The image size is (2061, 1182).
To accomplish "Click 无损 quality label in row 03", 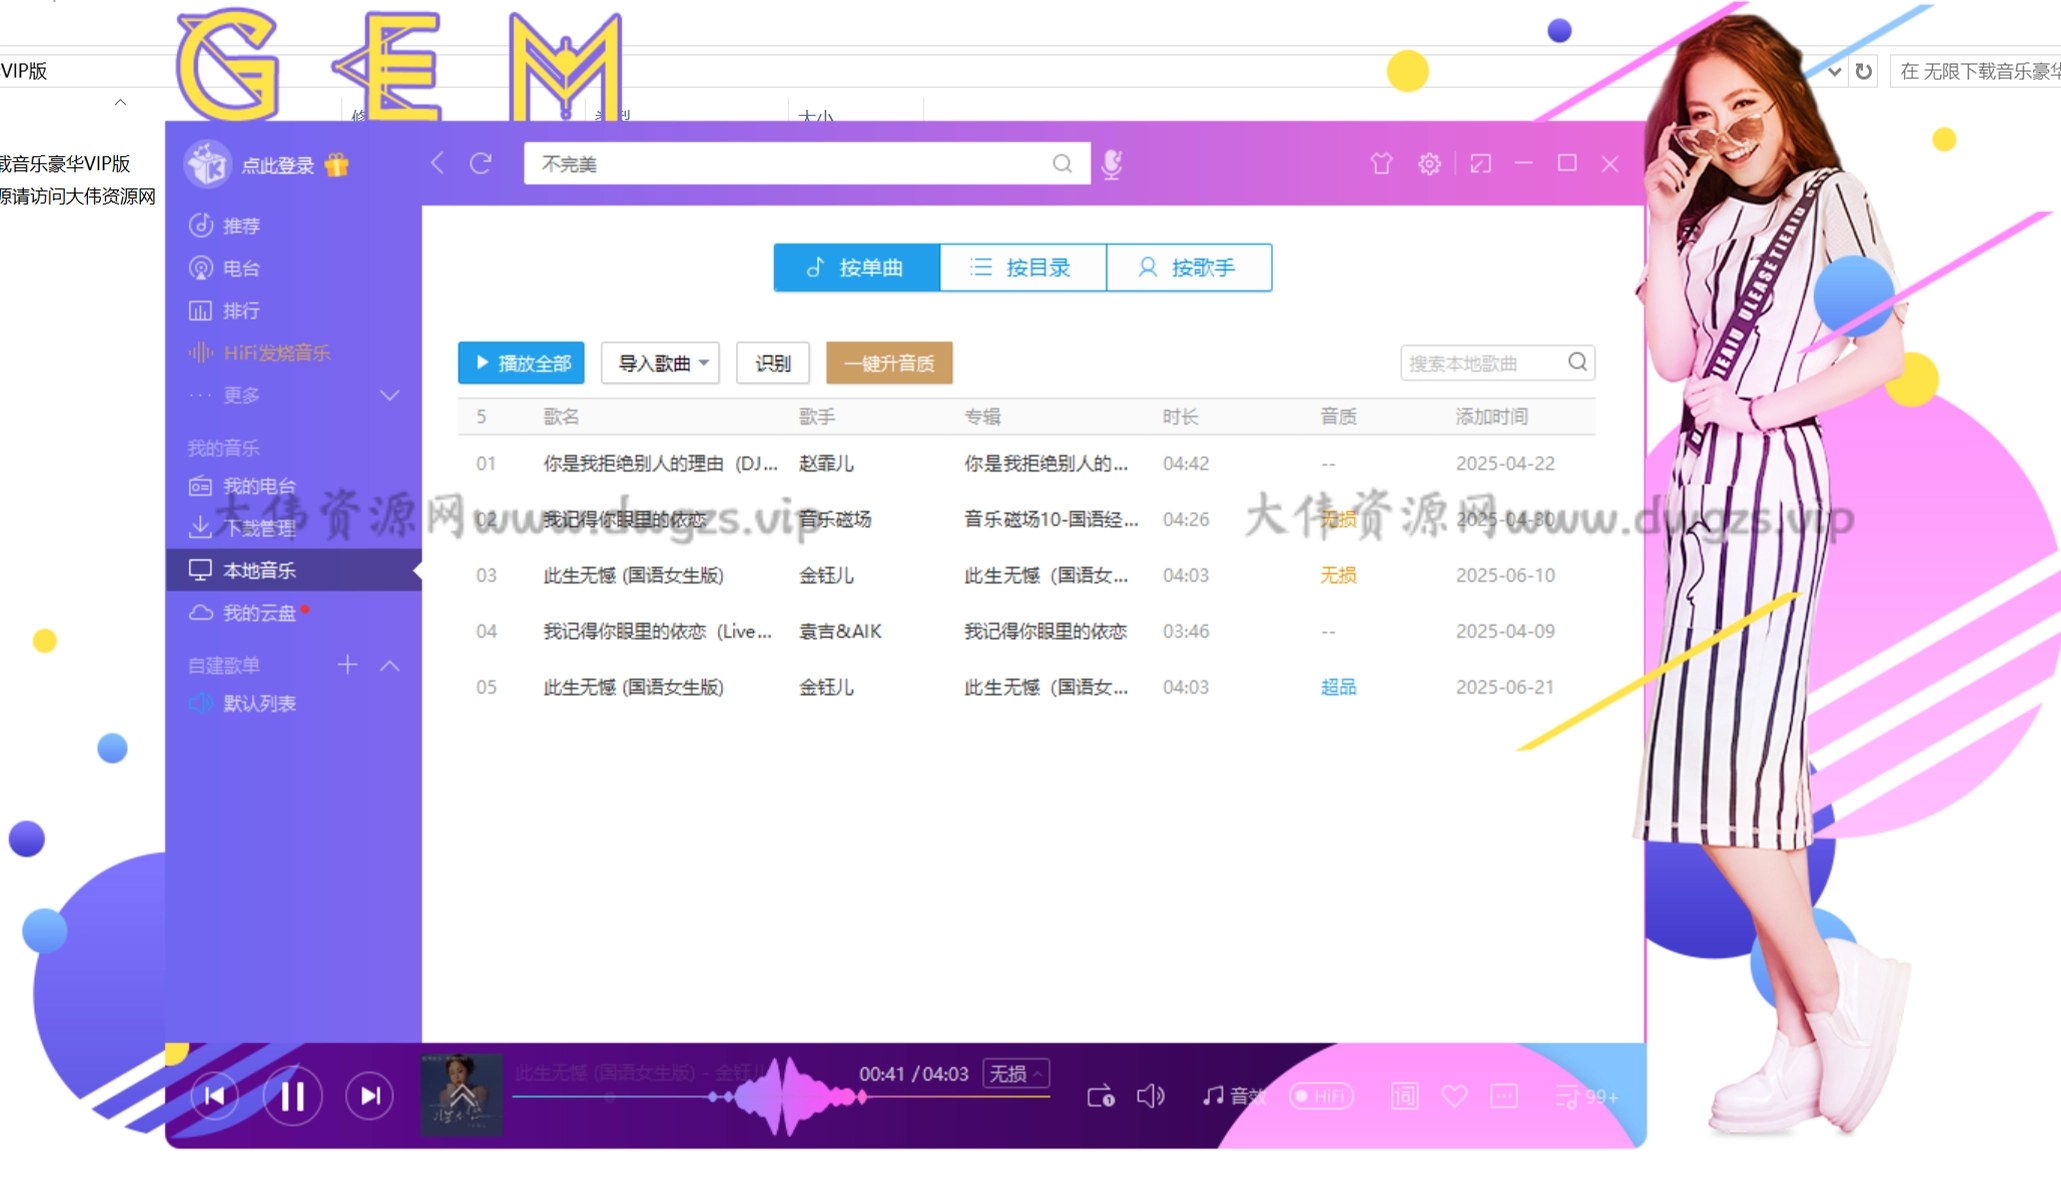I will pyautogui.click(x=1338, y=575).
